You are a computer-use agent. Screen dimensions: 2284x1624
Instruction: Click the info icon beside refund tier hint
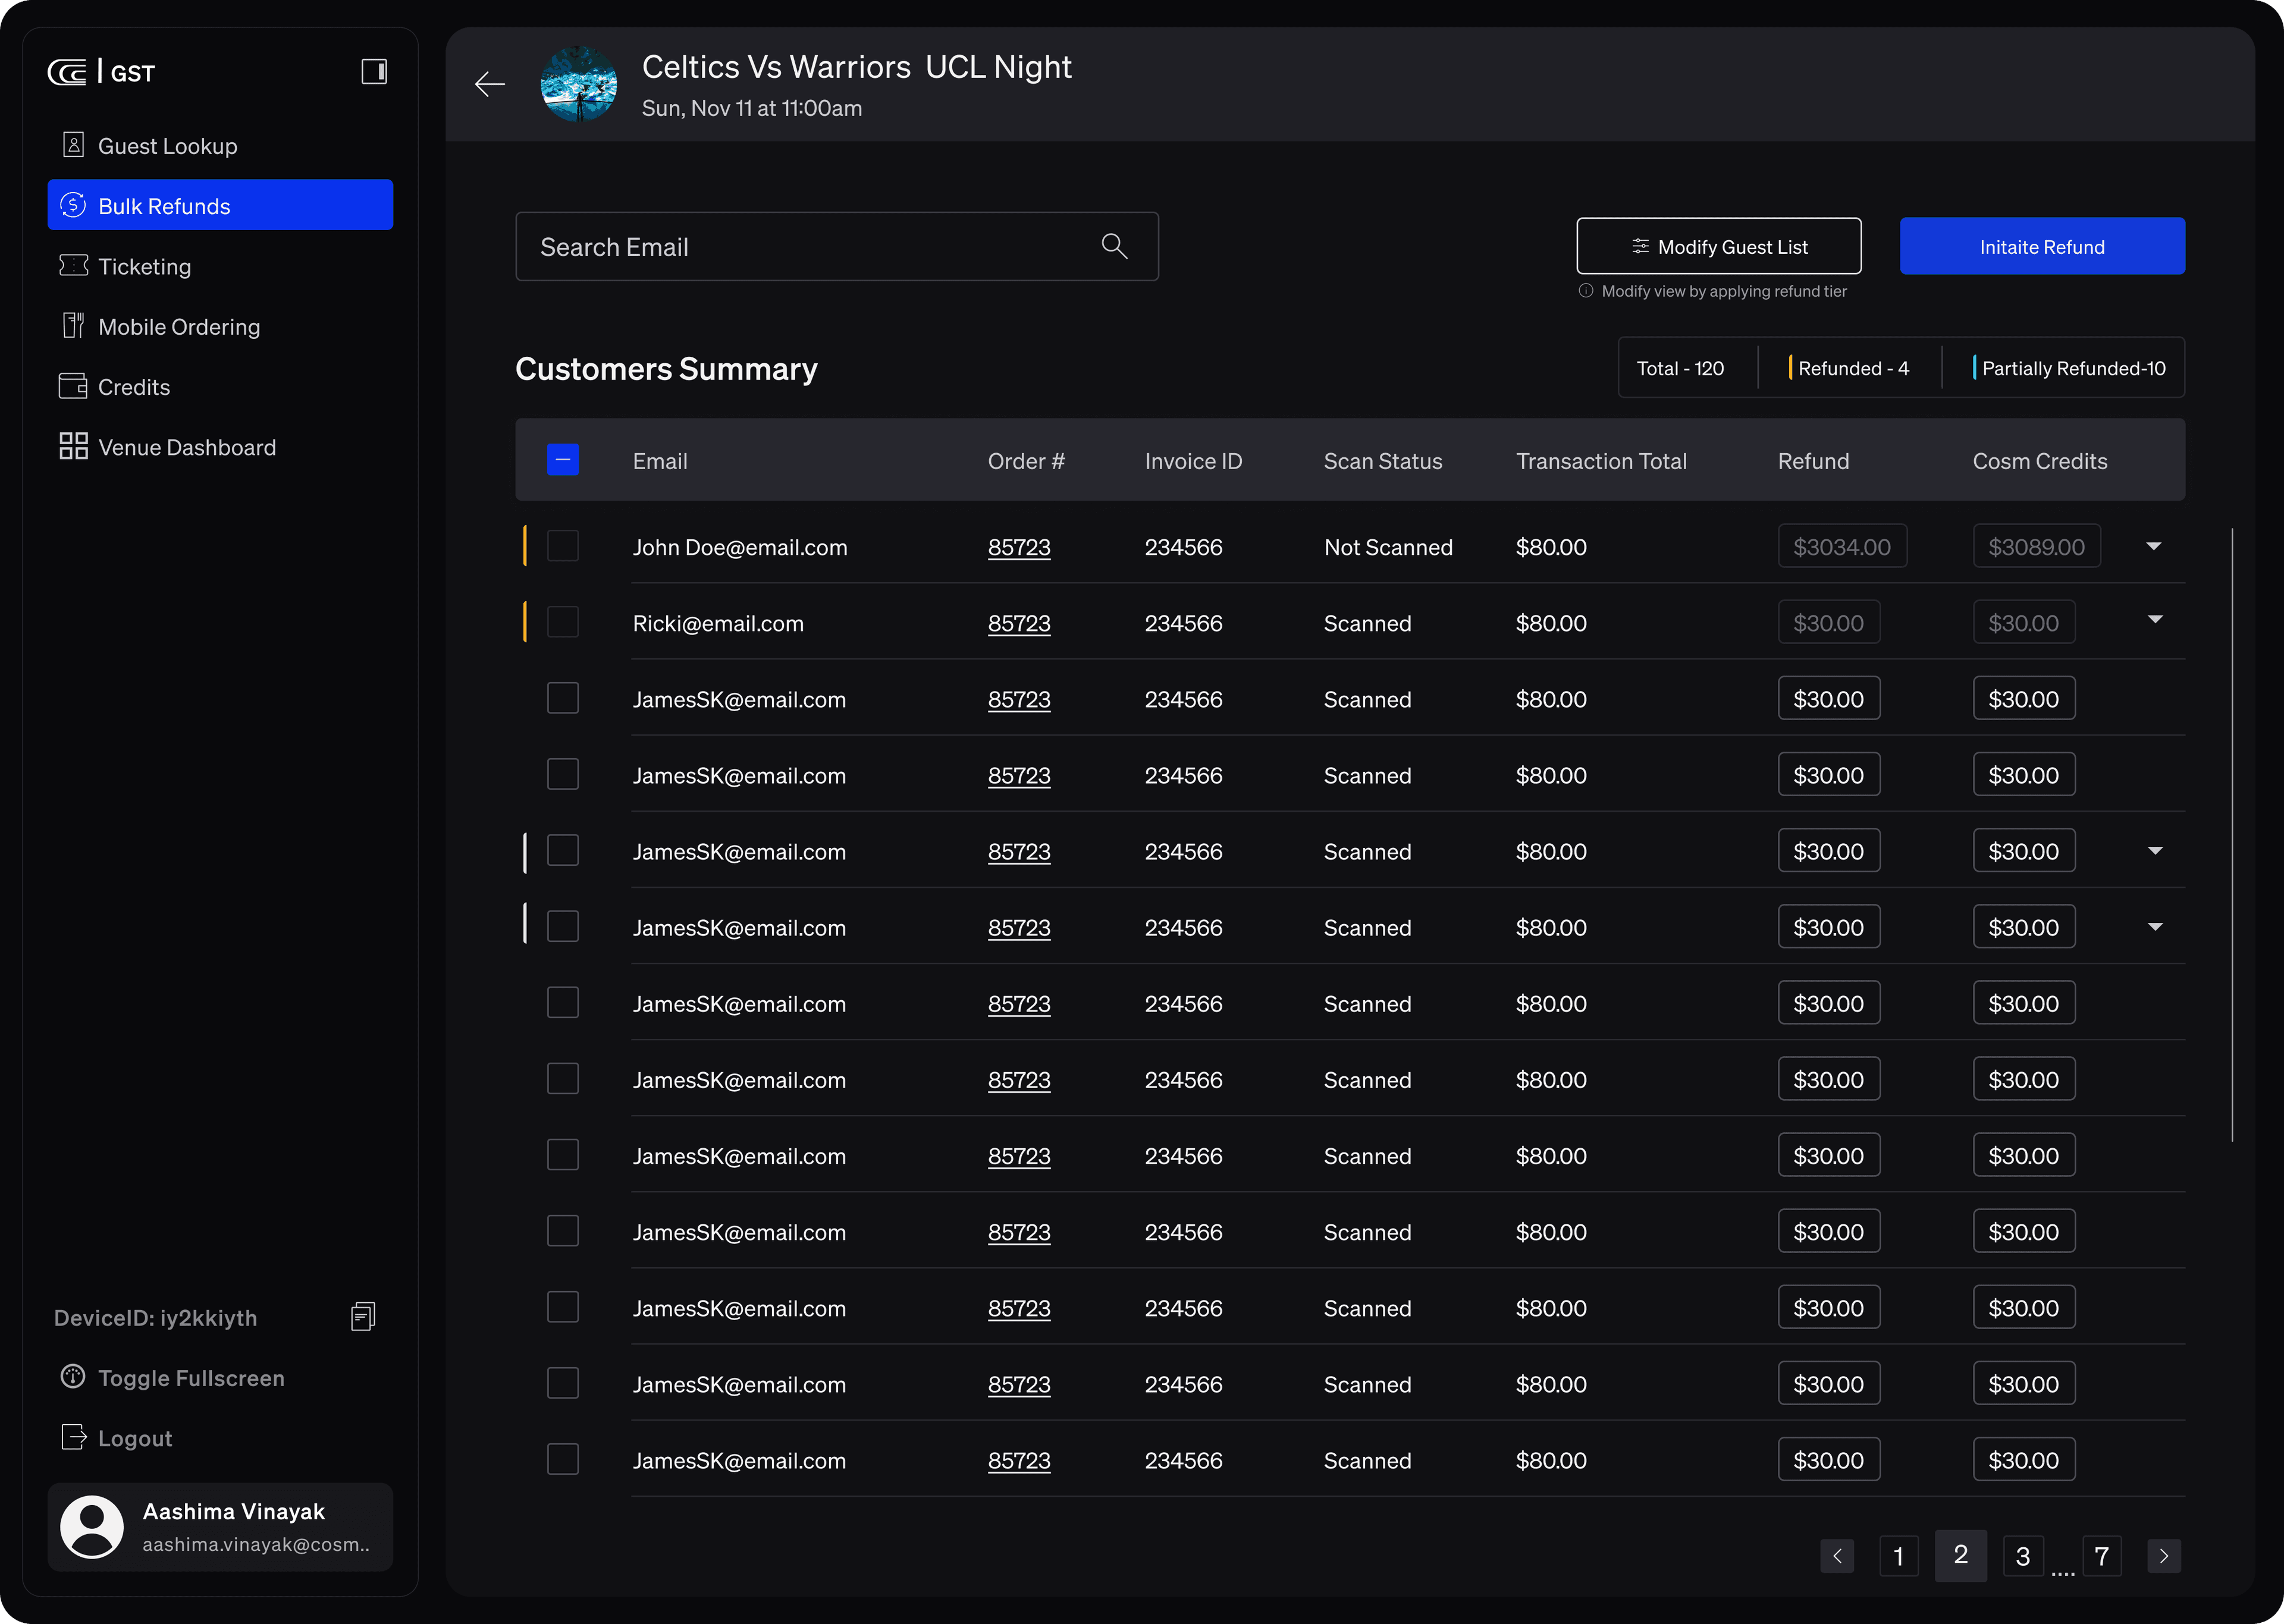pos(1586,291)
